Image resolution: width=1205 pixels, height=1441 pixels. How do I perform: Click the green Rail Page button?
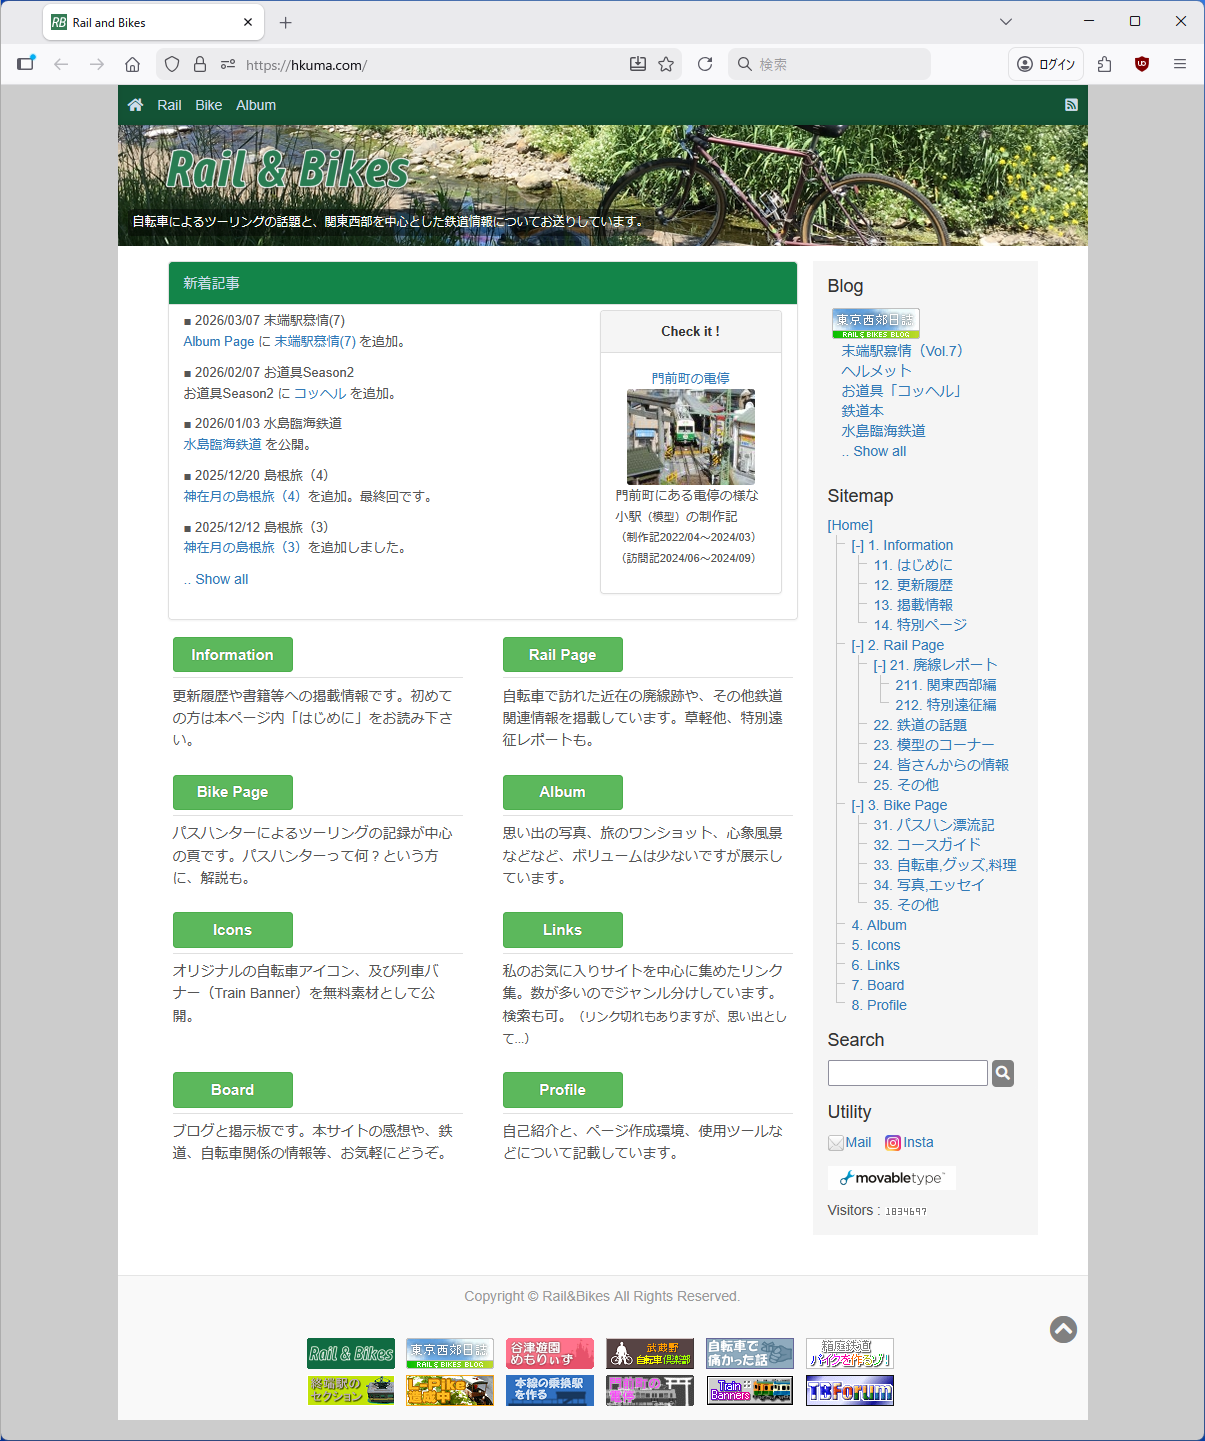tap(562, 655)
